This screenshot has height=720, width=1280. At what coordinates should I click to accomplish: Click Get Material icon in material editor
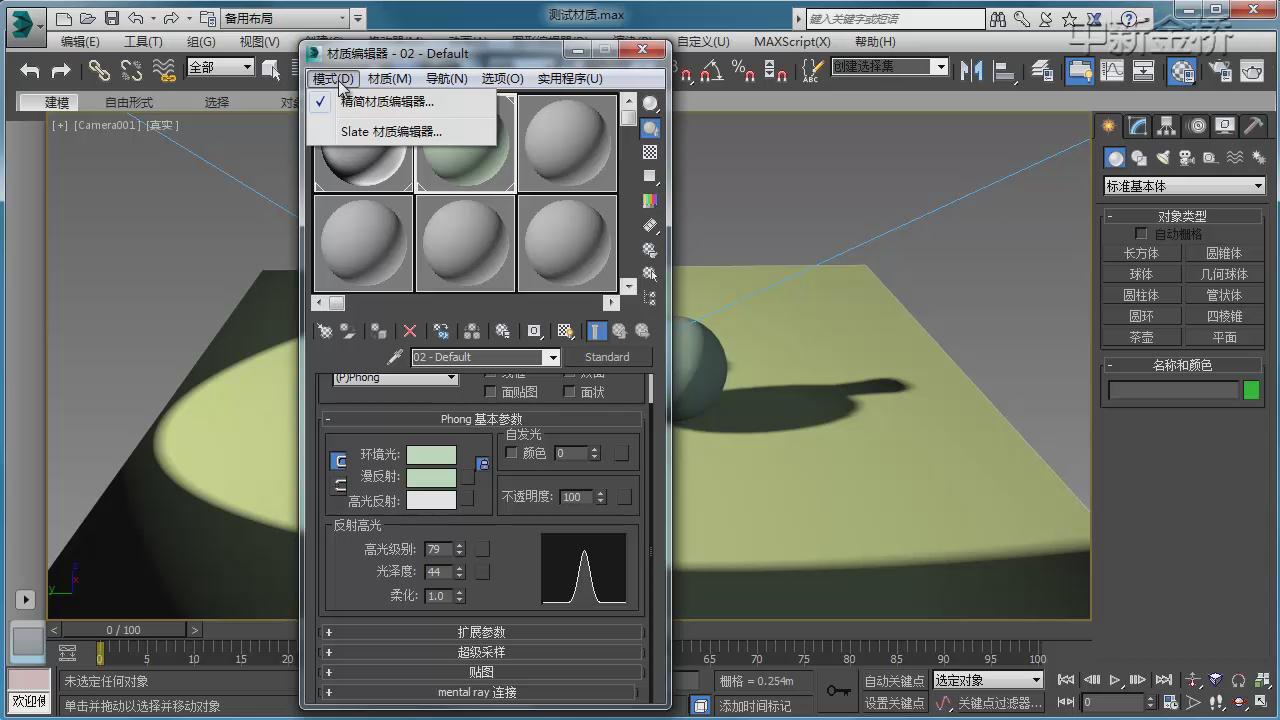(x=325, y=331)
